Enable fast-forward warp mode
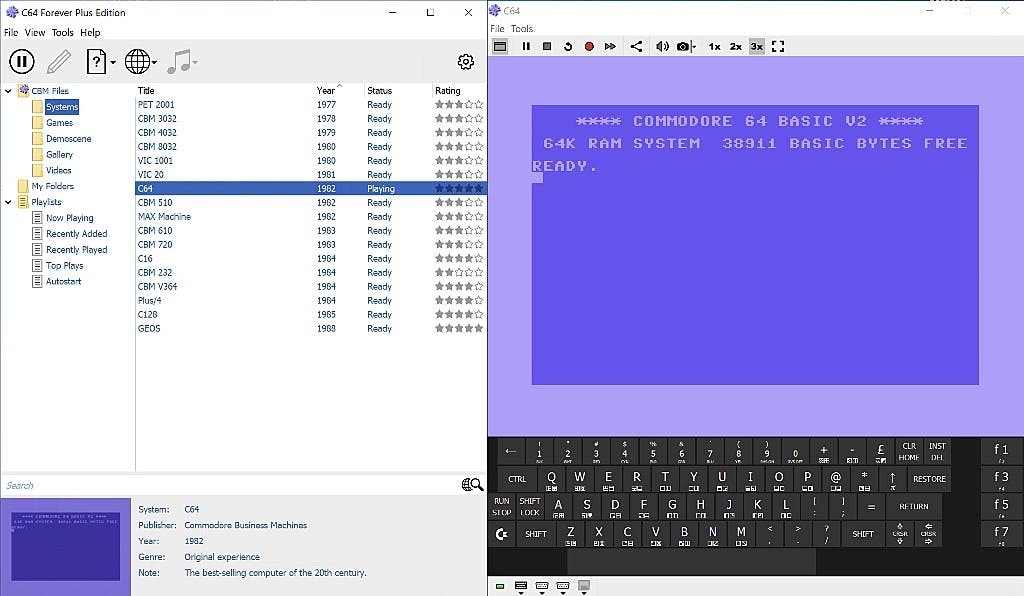 [x=610, y=46]
